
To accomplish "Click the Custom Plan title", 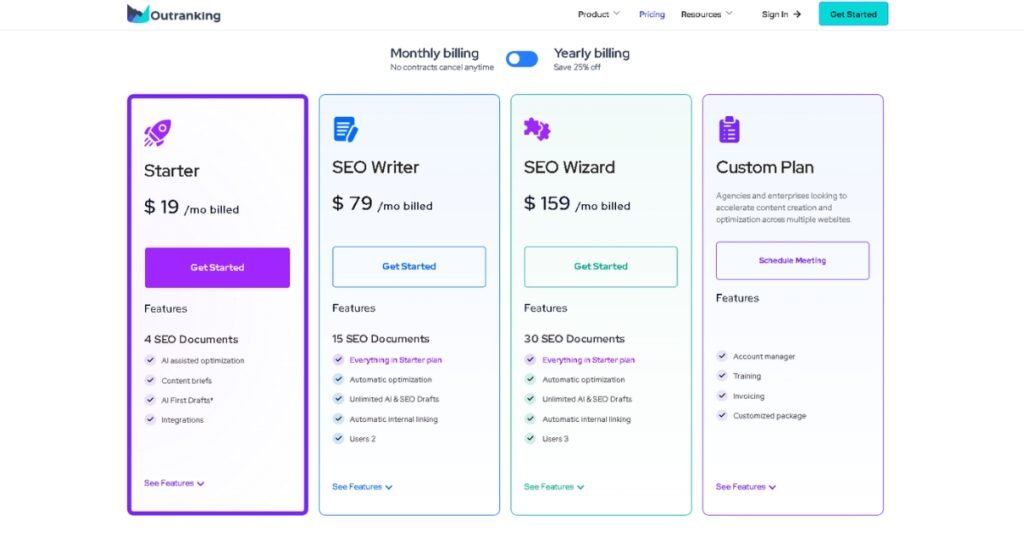I will coord(765,167).
